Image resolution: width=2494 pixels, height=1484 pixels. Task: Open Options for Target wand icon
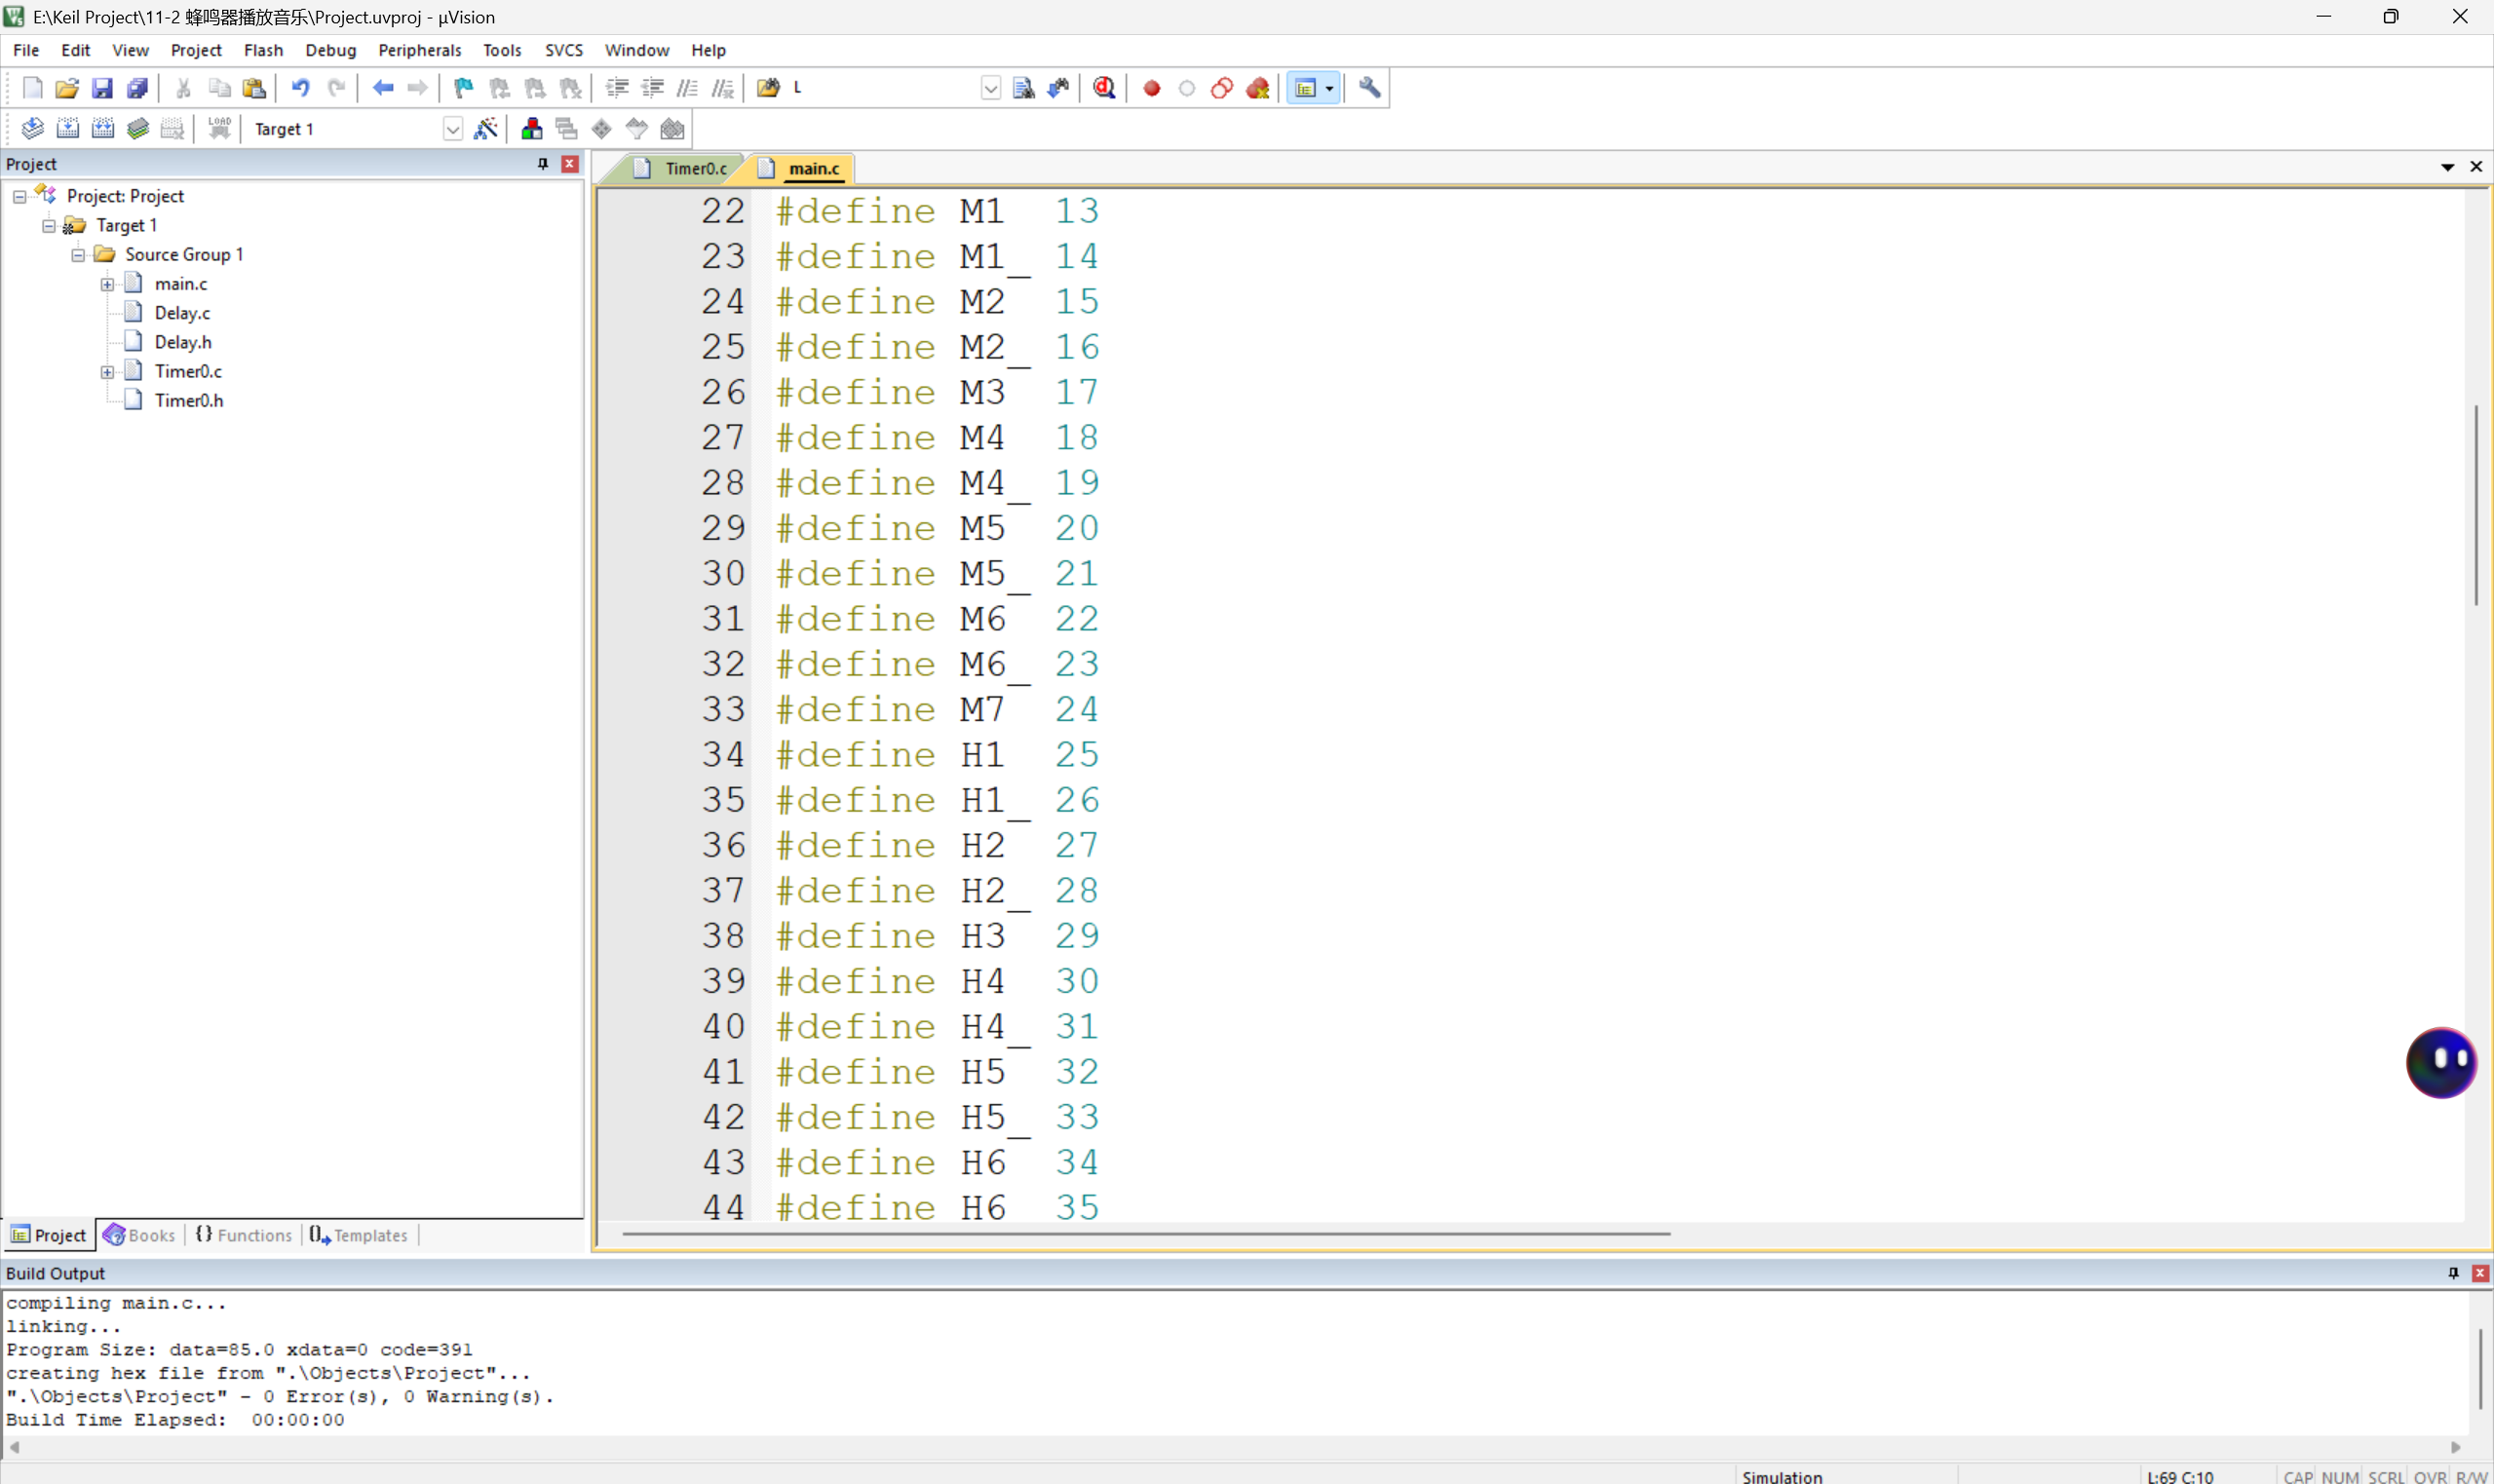pos(486,128)
